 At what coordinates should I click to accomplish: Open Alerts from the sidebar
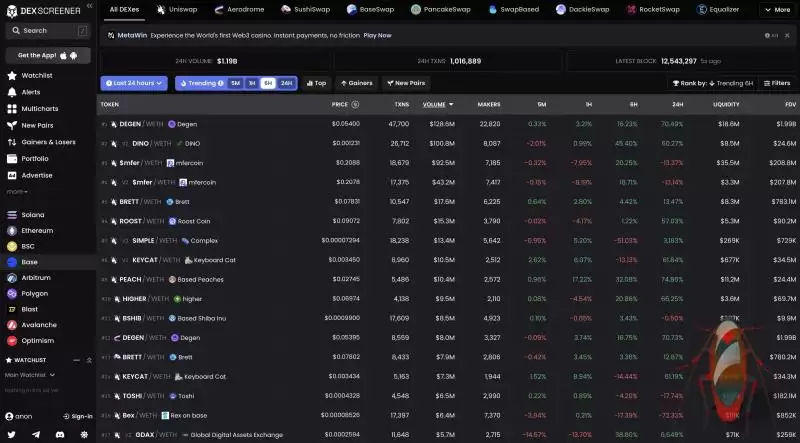tap(30, 92)
